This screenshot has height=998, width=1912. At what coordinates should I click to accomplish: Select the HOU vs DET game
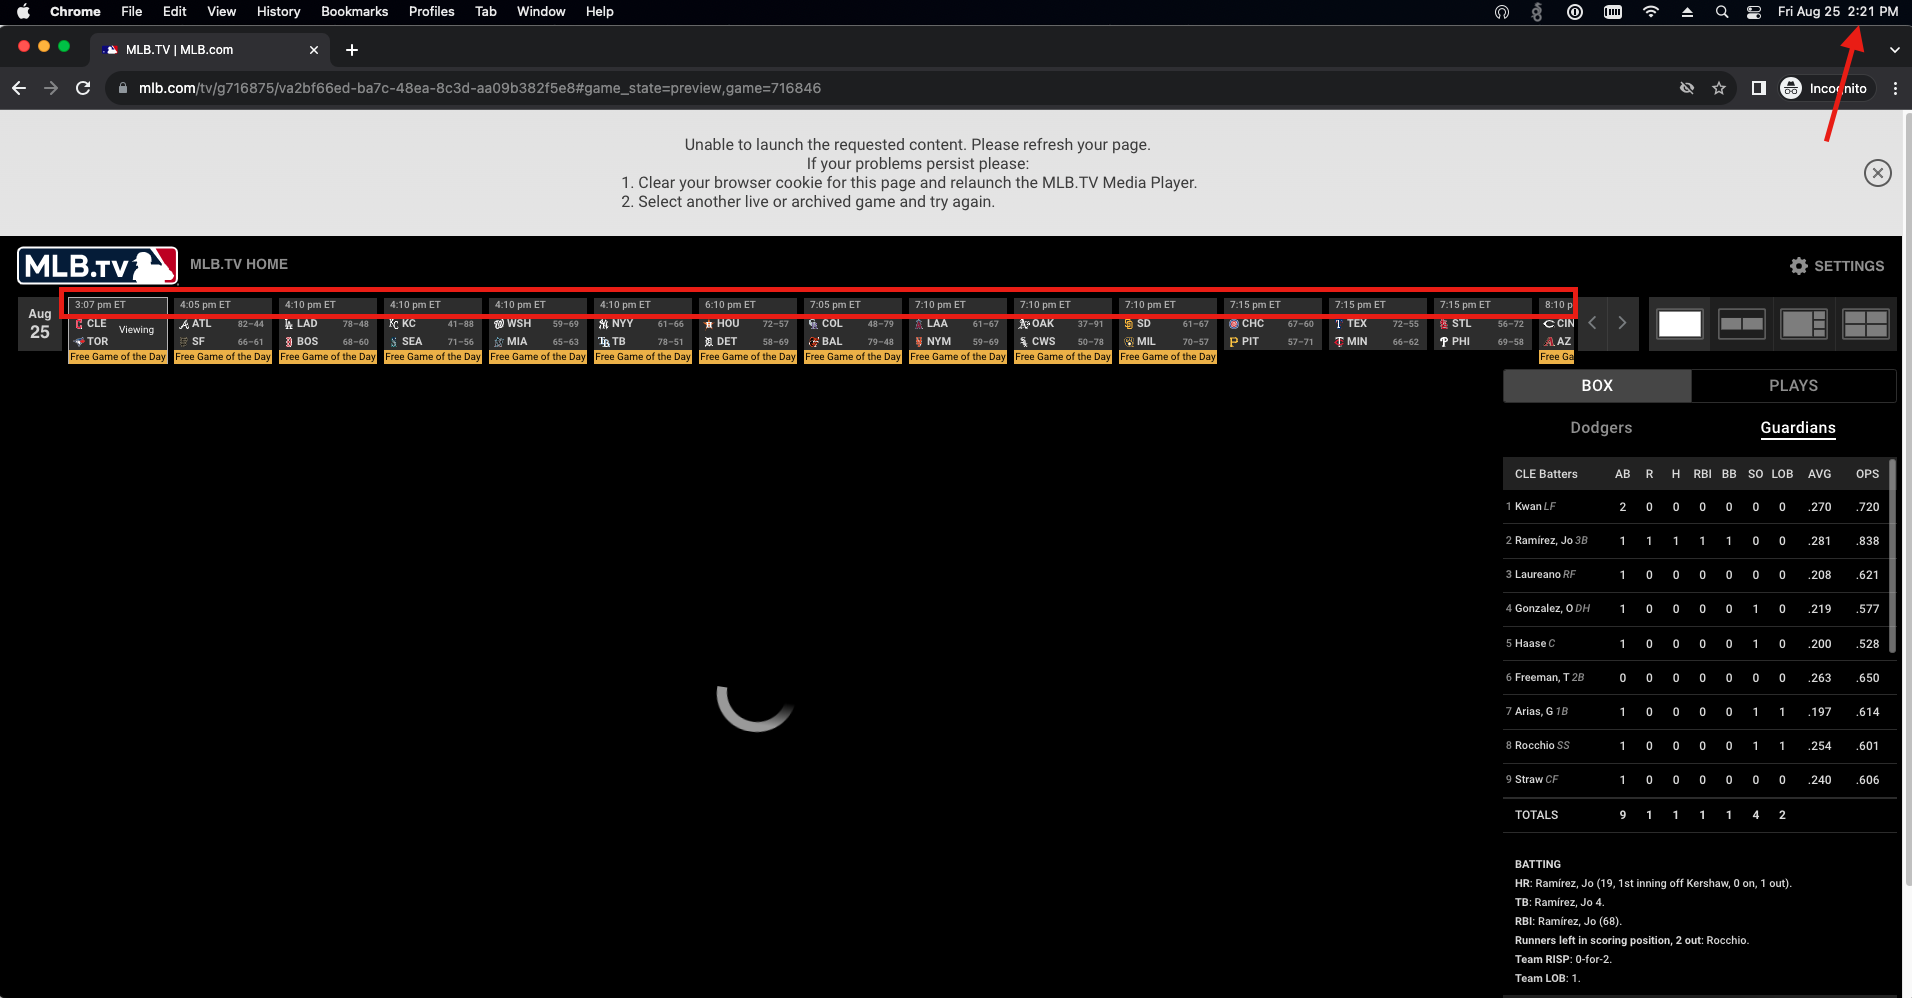click(748, 330)
